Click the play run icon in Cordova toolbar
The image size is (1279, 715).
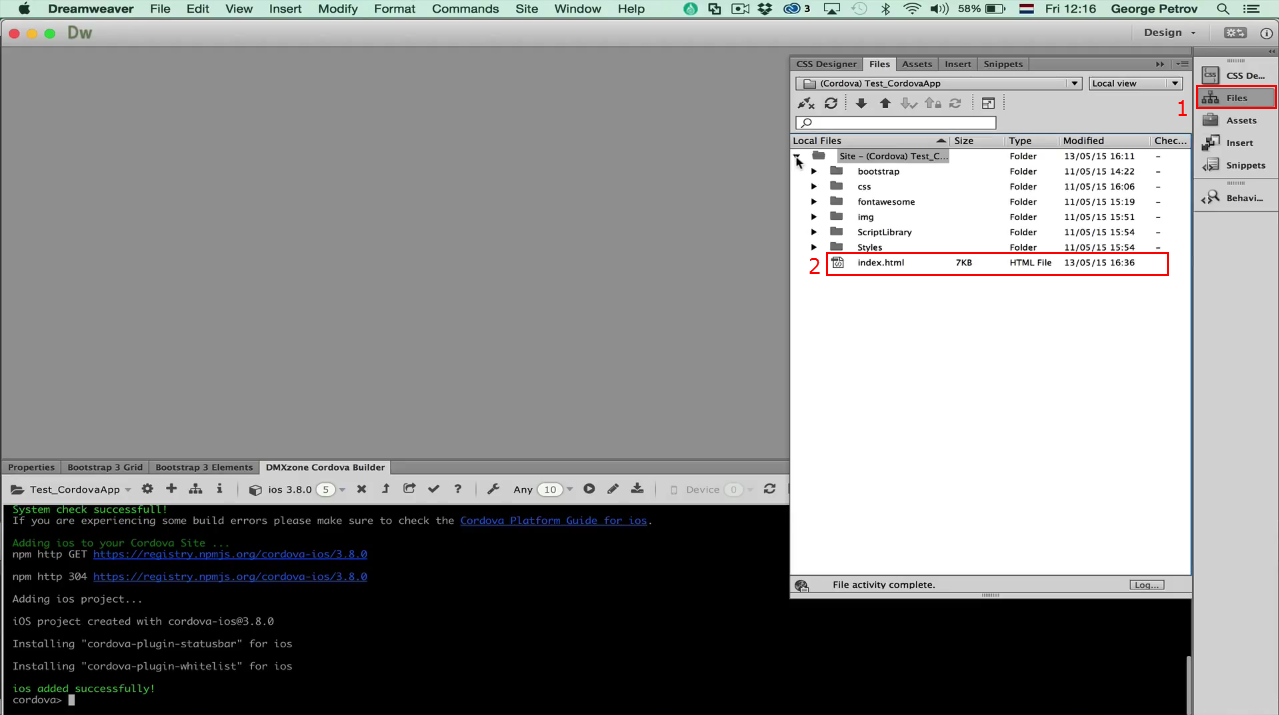[589, 489]
